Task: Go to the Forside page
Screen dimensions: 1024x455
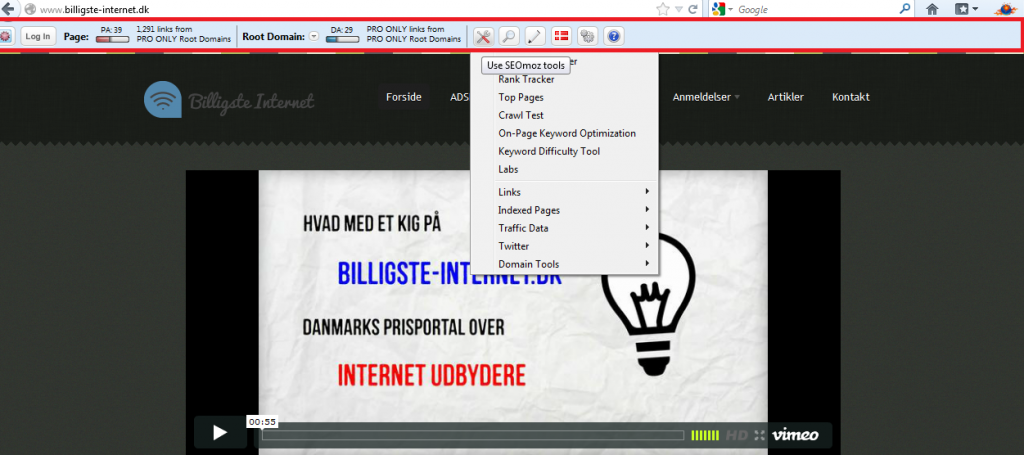Action: (404, 97)
